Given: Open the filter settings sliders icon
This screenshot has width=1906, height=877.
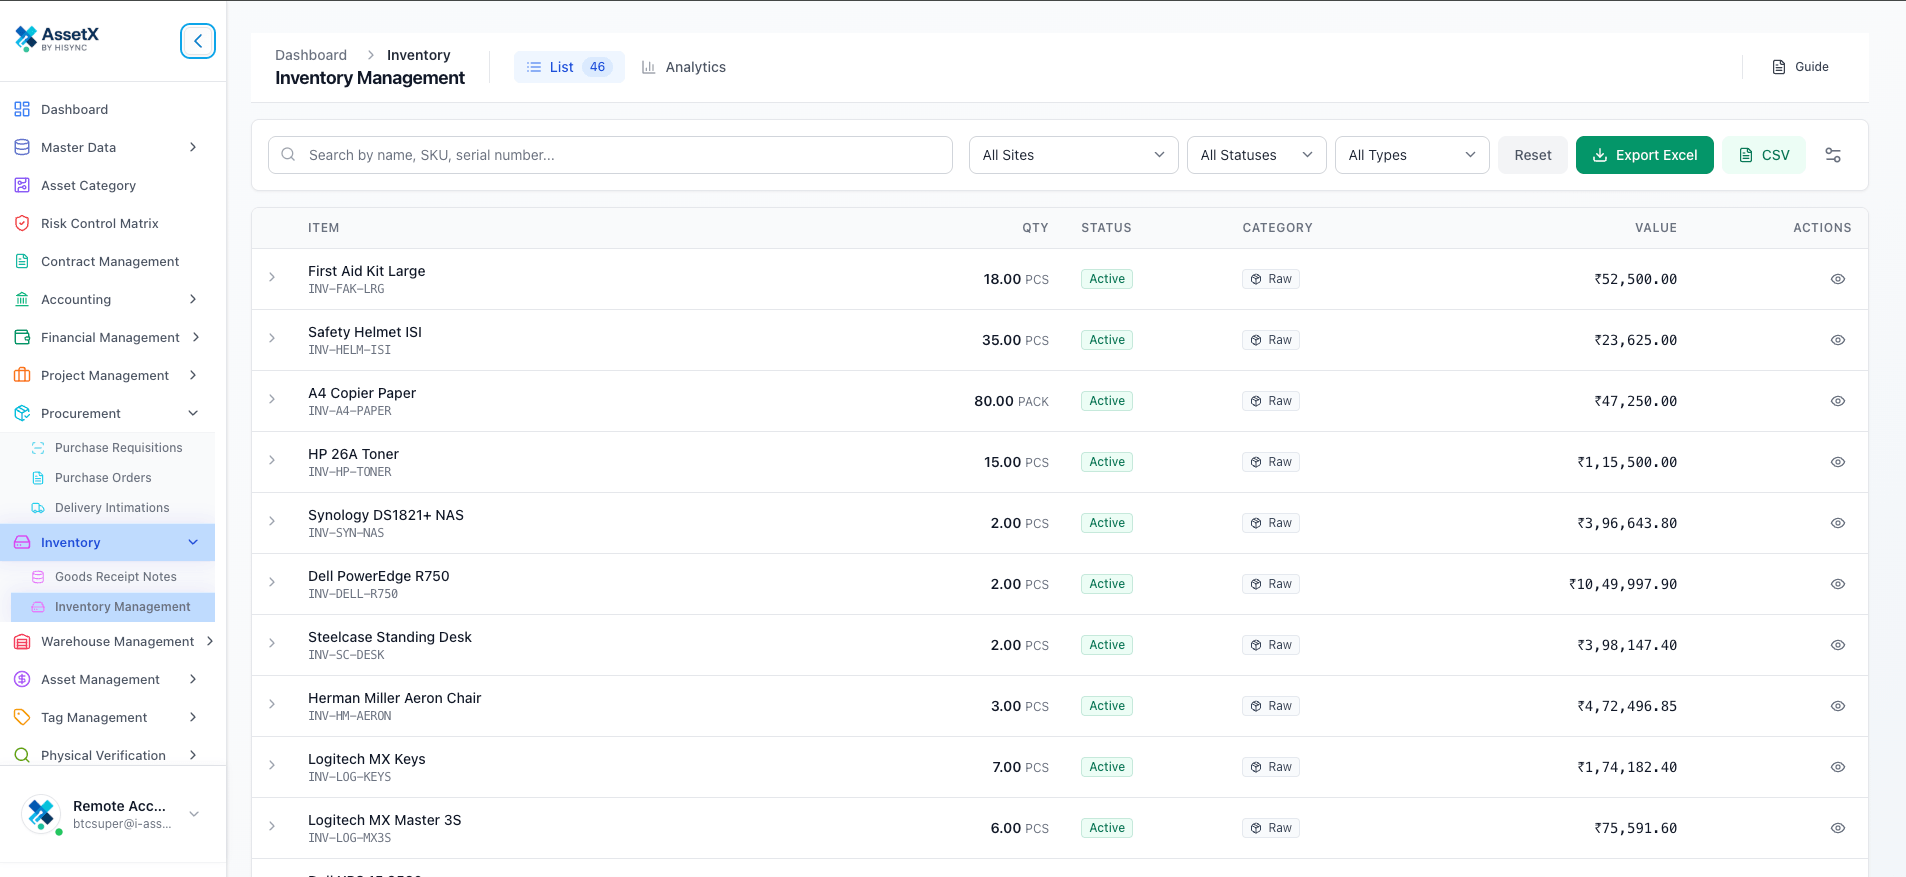Looking at the screenshot, I should click(1832, 155).
